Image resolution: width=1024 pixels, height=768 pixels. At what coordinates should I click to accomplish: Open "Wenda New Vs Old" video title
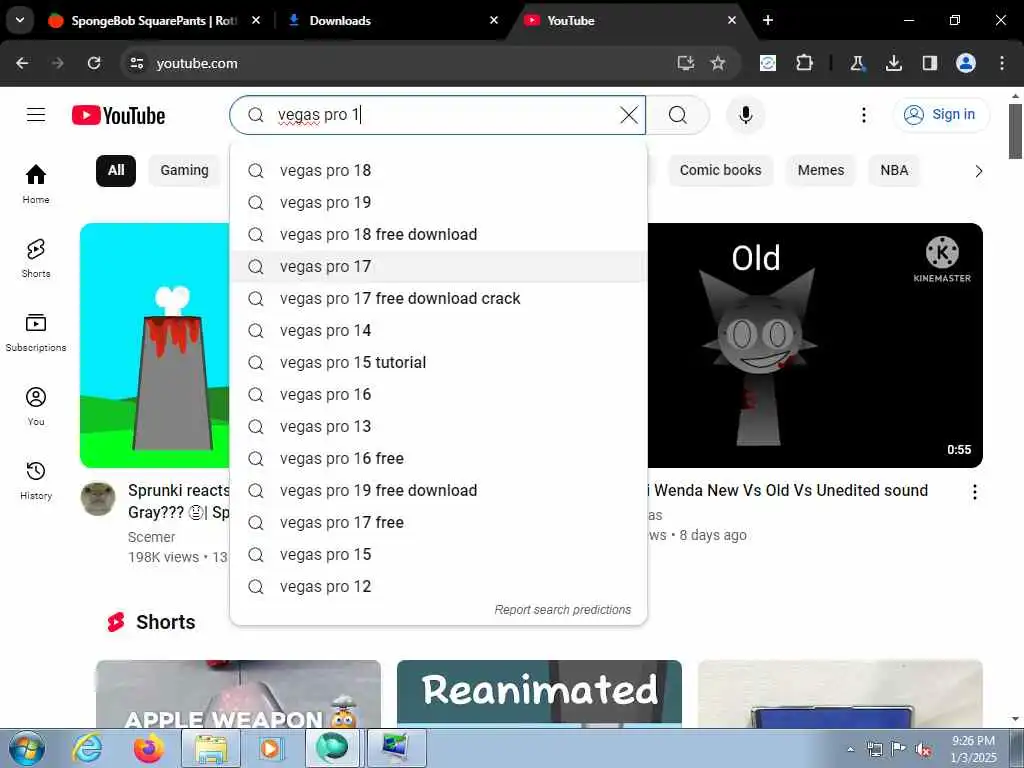click(788, 490)
